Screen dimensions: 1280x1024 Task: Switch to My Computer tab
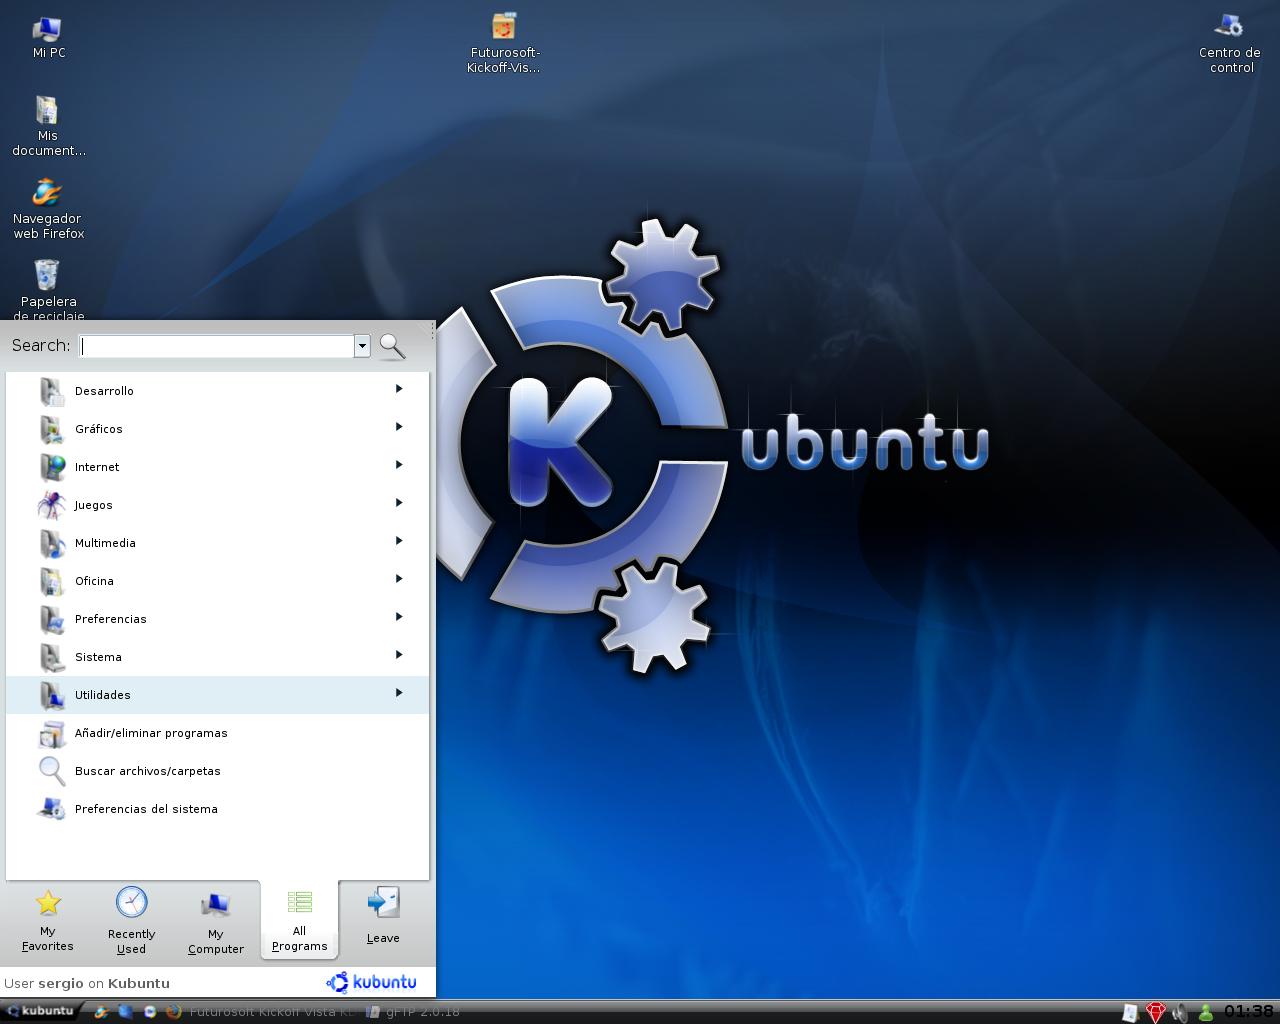click(215, 921)
